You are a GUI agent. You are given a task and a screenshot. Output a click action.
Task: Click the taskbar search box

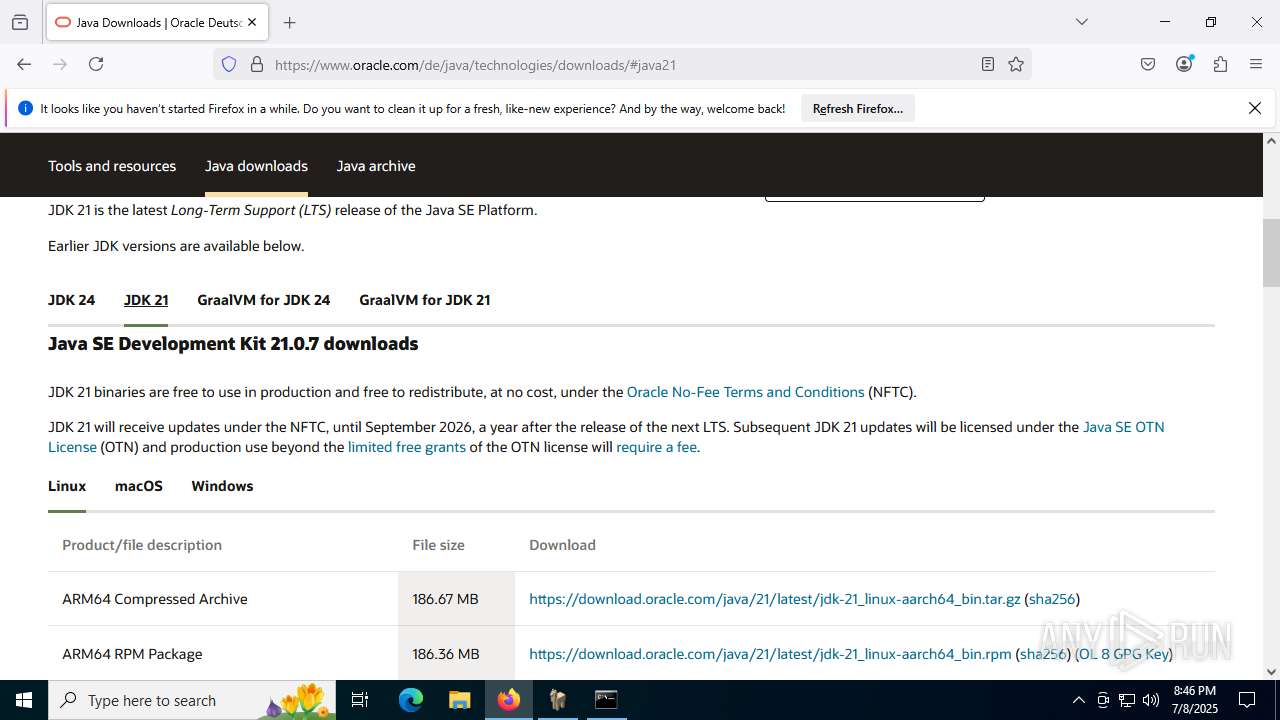point(192,700)
